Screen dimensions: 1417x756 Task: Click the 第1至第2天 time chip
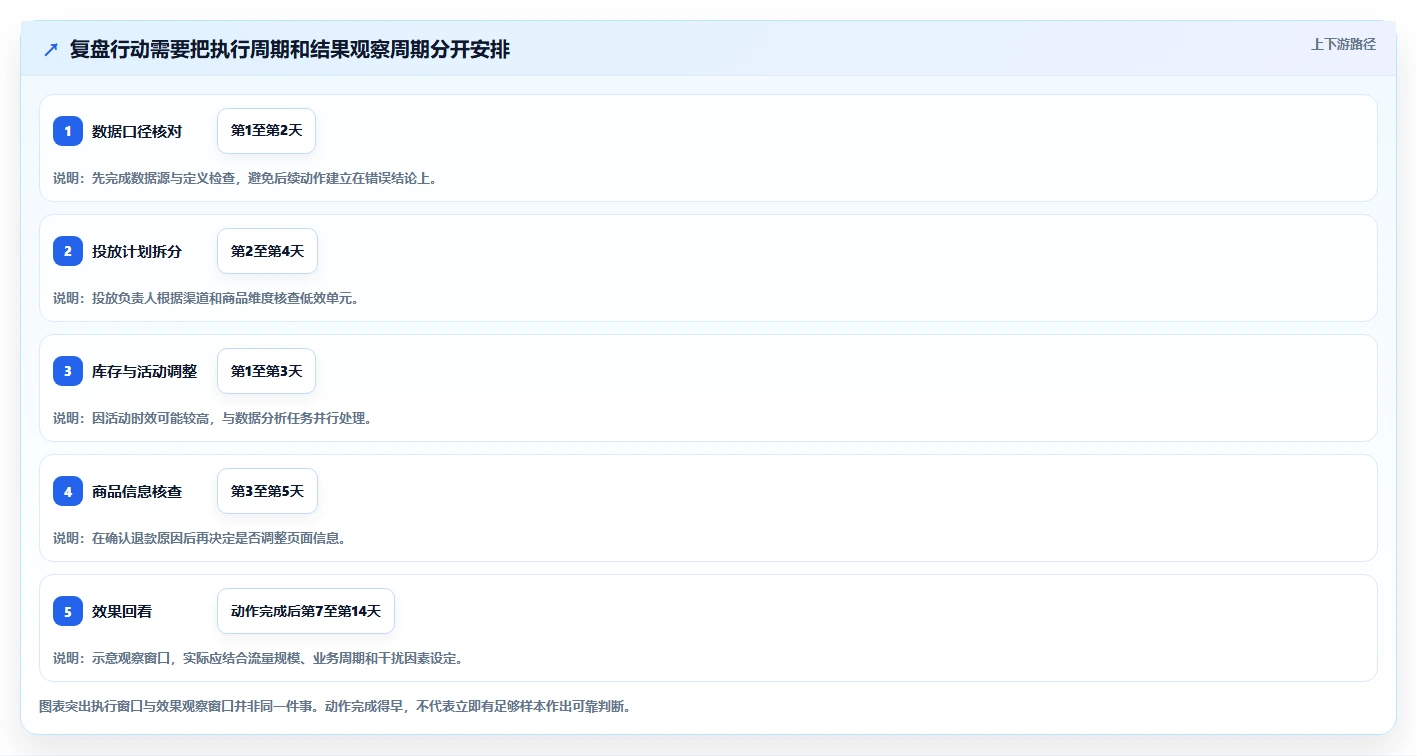267,131
